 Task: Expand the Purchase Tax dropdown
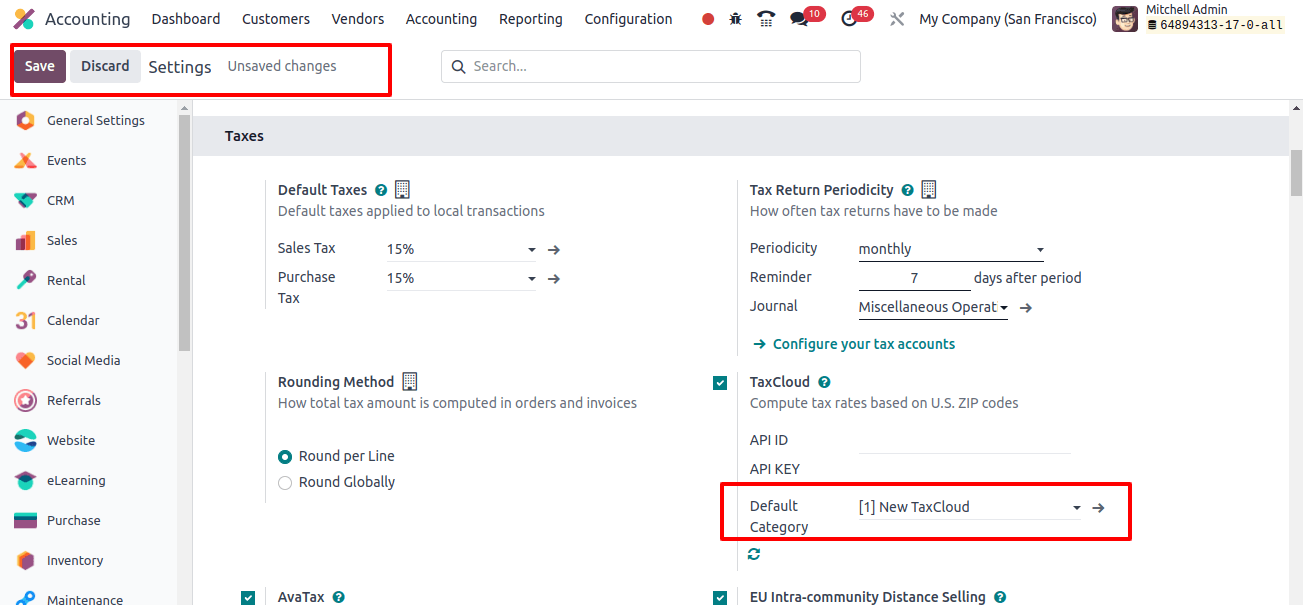pos(462,279)
